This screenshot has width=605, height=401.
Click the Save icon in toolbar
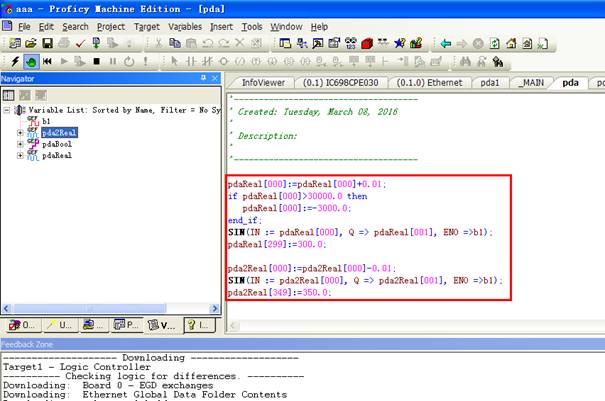[x=47, y=44]
